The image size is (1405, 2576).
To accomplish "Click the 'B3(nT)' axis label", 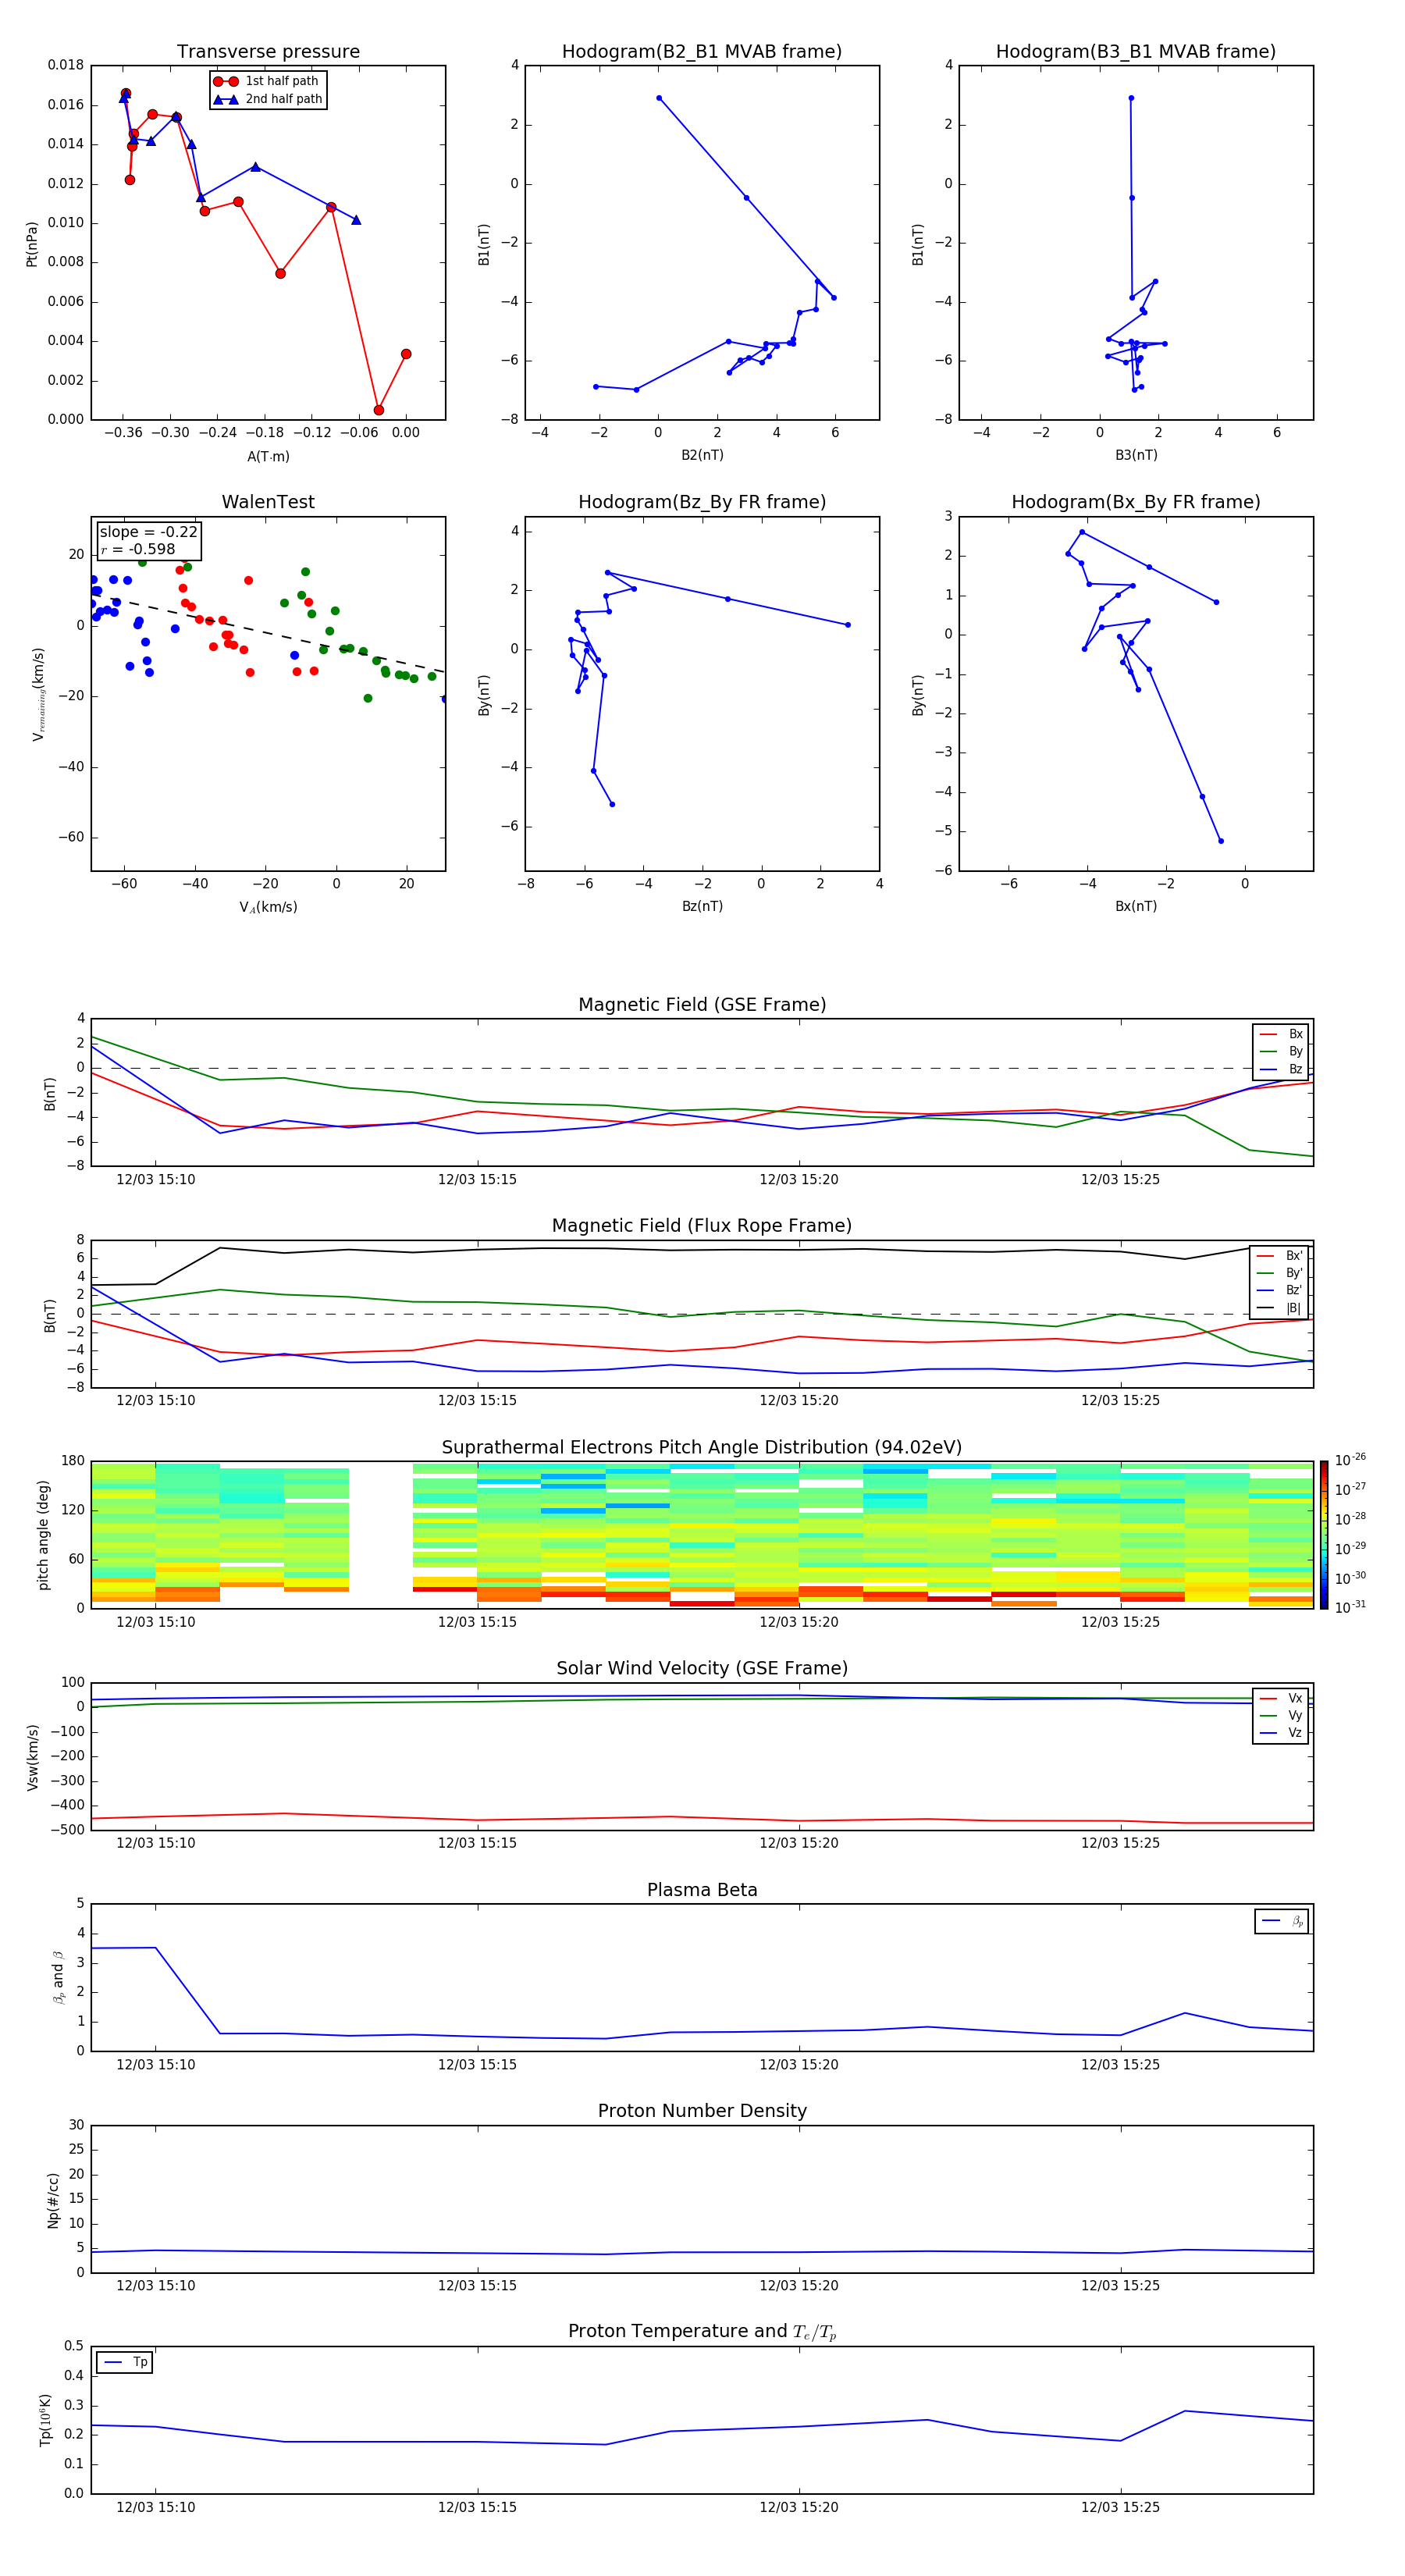I will [1136, 455].
